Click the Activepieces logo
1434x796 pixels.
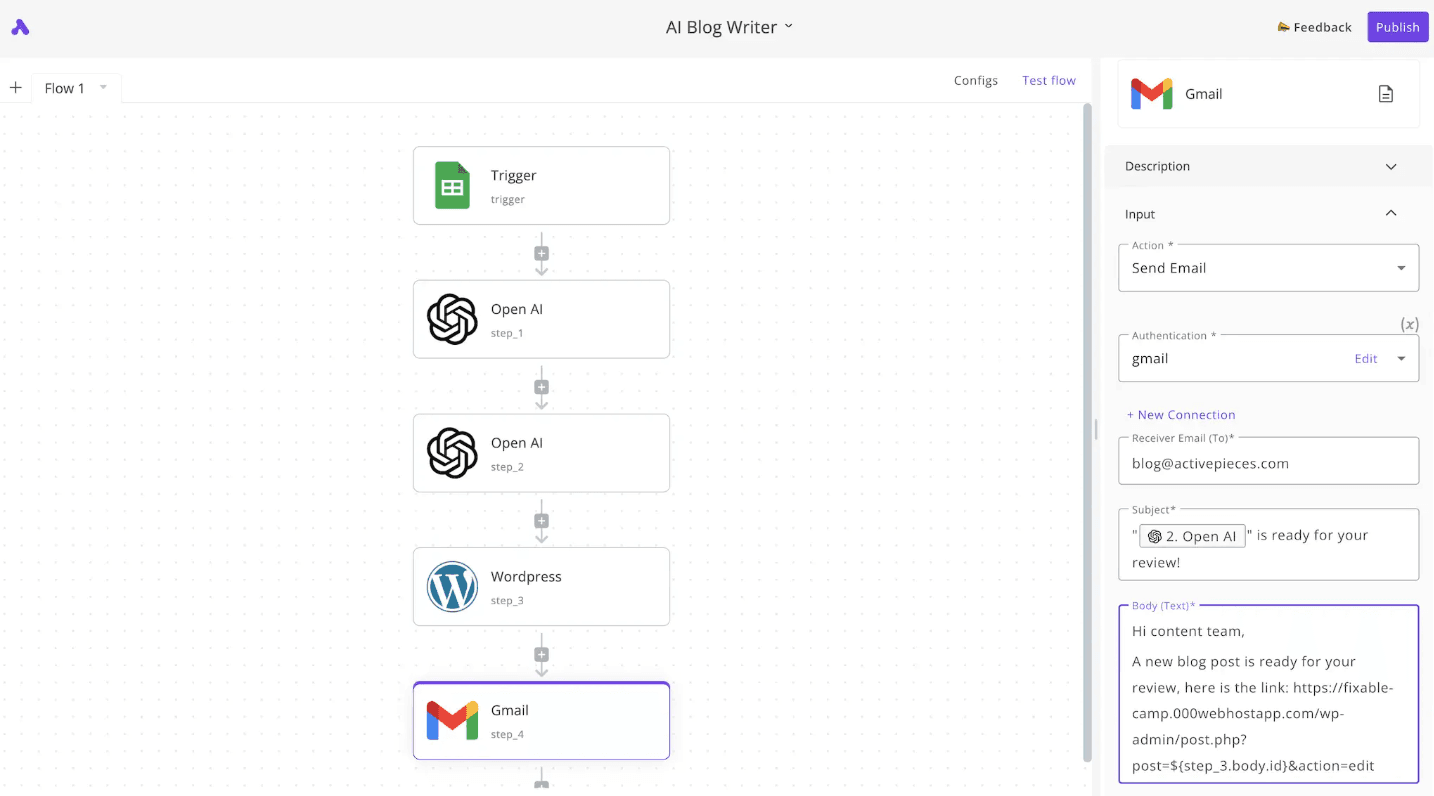pyautogui.click(x=20, y=26)
